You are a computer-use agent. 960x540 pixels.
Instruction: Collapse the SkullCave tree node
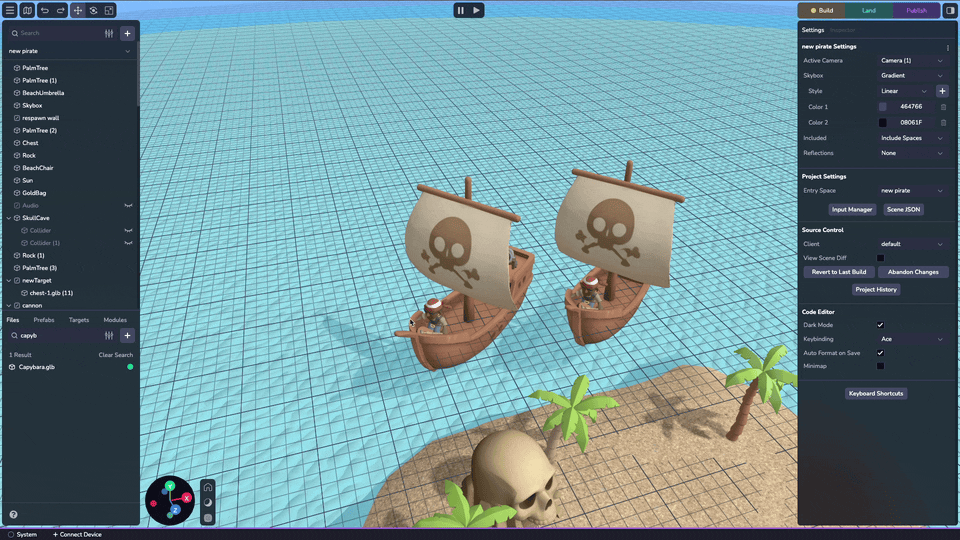click(x=9, y=218)
